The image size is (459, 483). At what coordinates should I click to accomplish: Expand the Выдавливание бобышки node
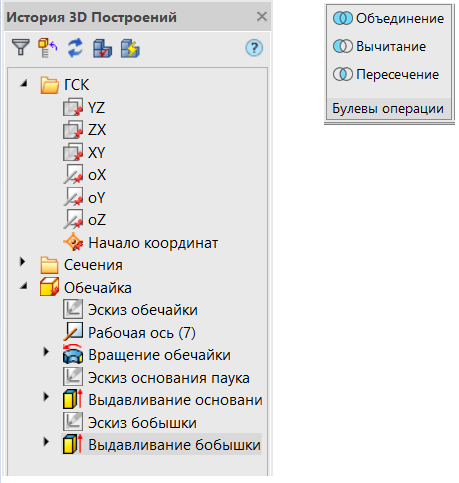point(46,442)
